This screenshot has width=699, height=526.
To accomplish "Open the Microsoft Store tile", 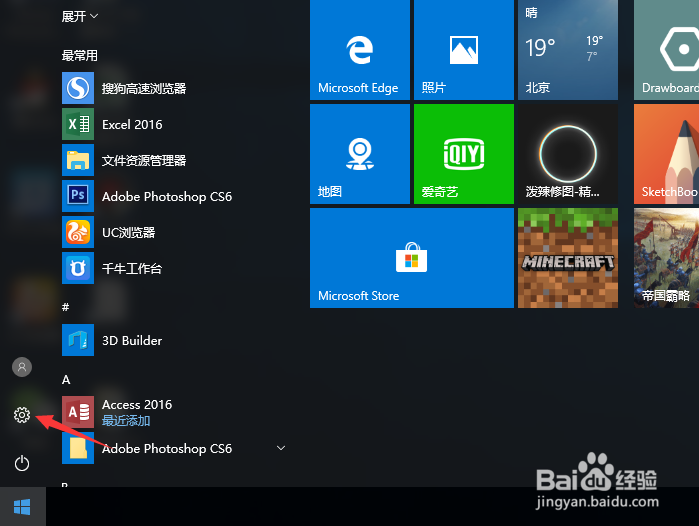I will point(412,258).
